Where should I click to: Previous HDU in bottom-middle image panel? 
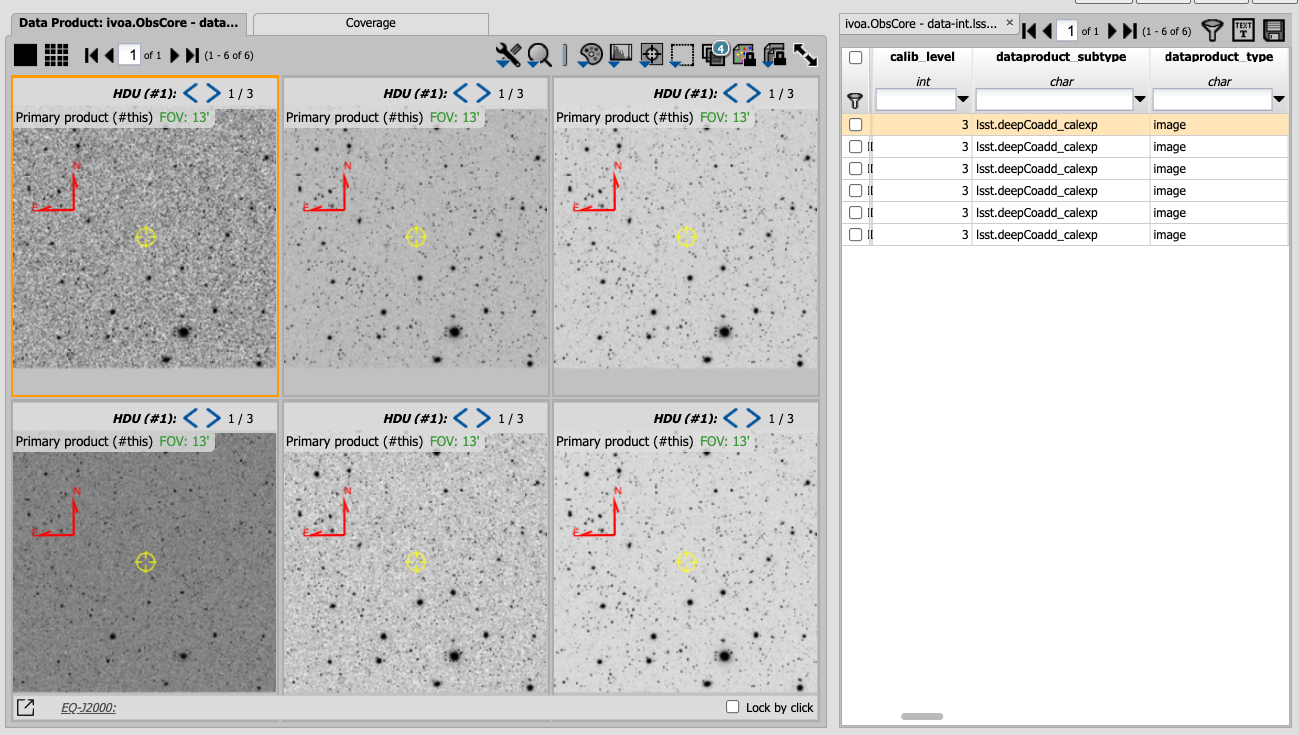point(460,418)
